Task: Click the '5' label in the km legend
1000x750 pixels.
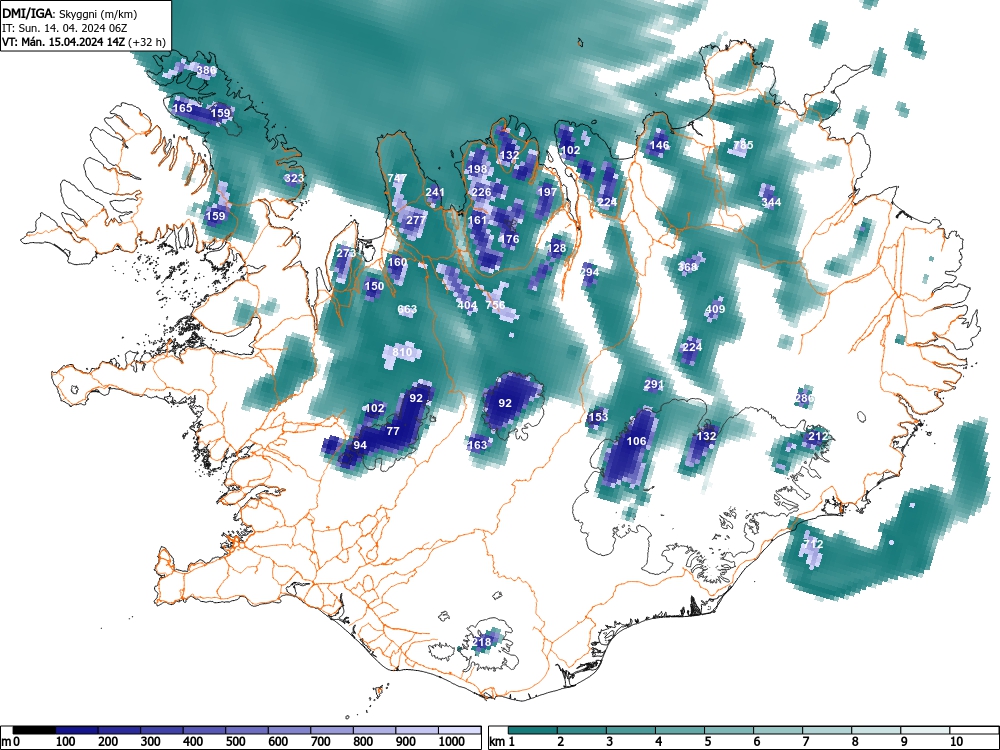Action: pyautogui.click(x=707, y=742)
